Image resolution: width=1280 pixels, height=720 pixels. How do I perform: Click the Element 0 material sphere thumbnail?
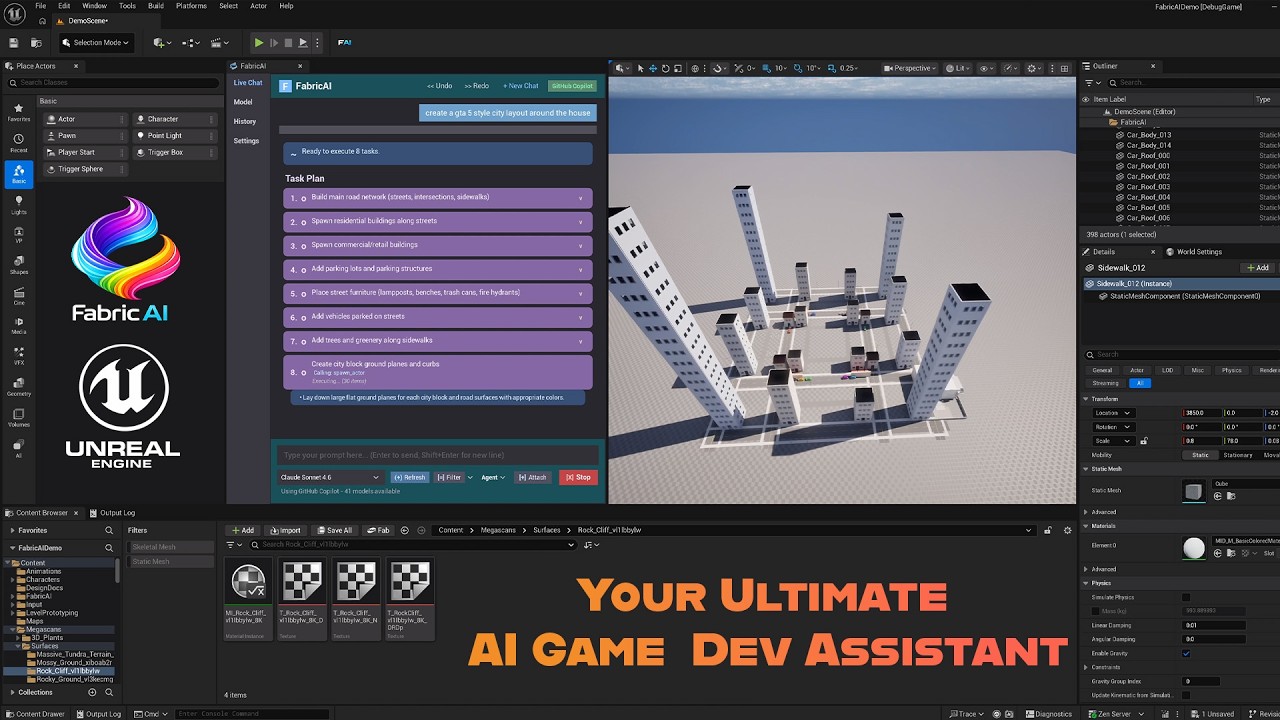click(x=1194, y=547)
